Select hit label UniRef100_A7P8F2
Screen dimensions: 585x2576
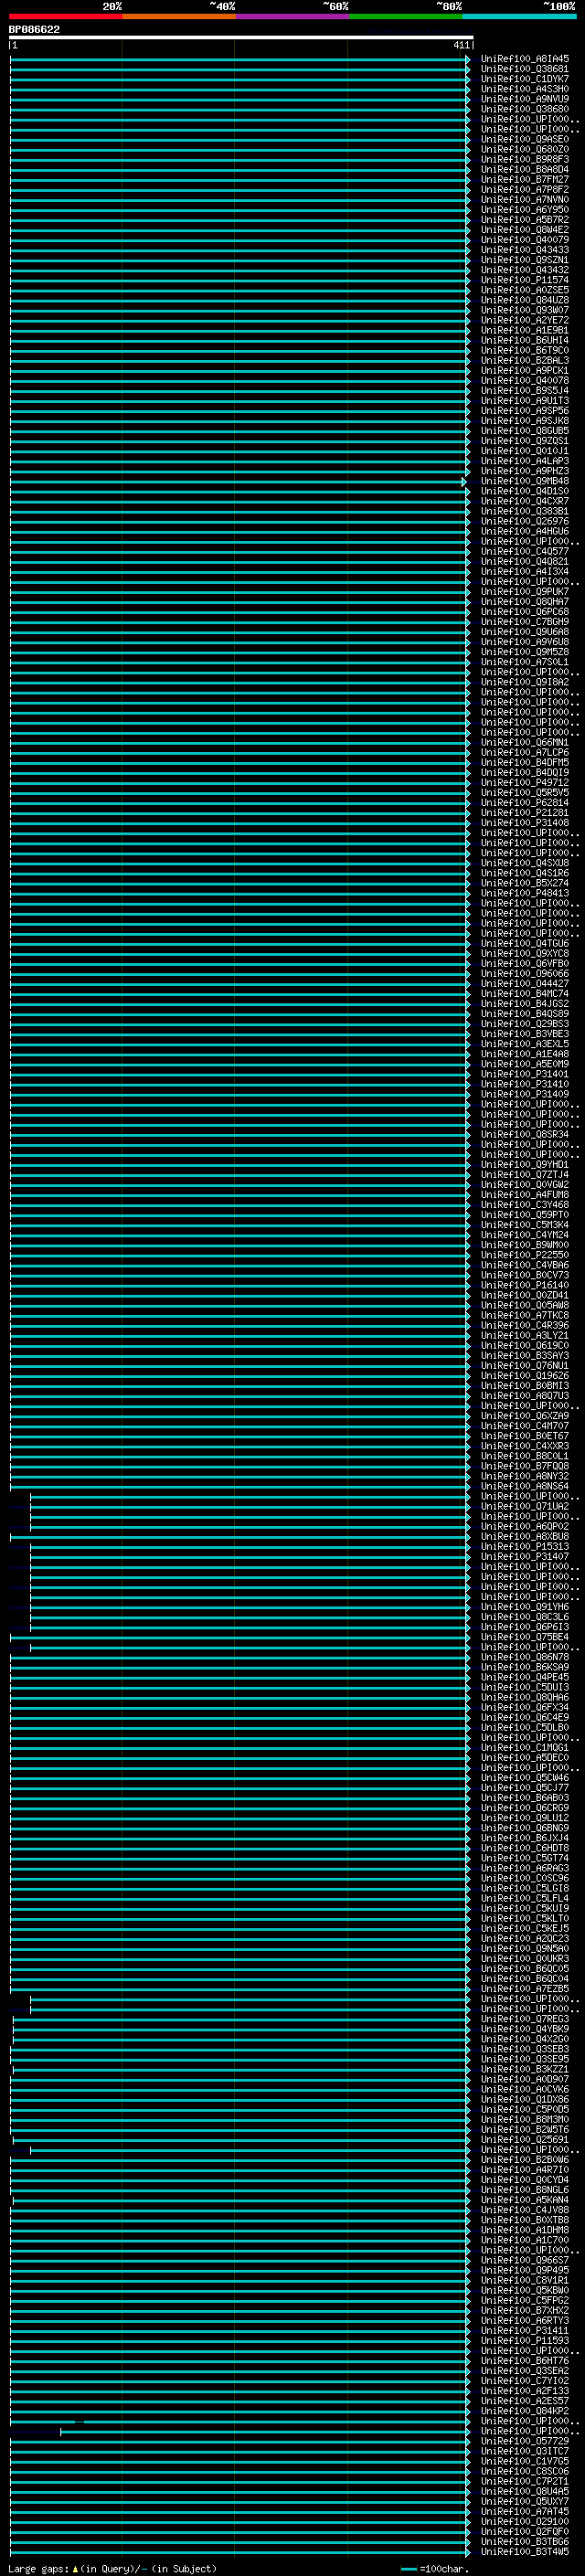tap(525, 190)
